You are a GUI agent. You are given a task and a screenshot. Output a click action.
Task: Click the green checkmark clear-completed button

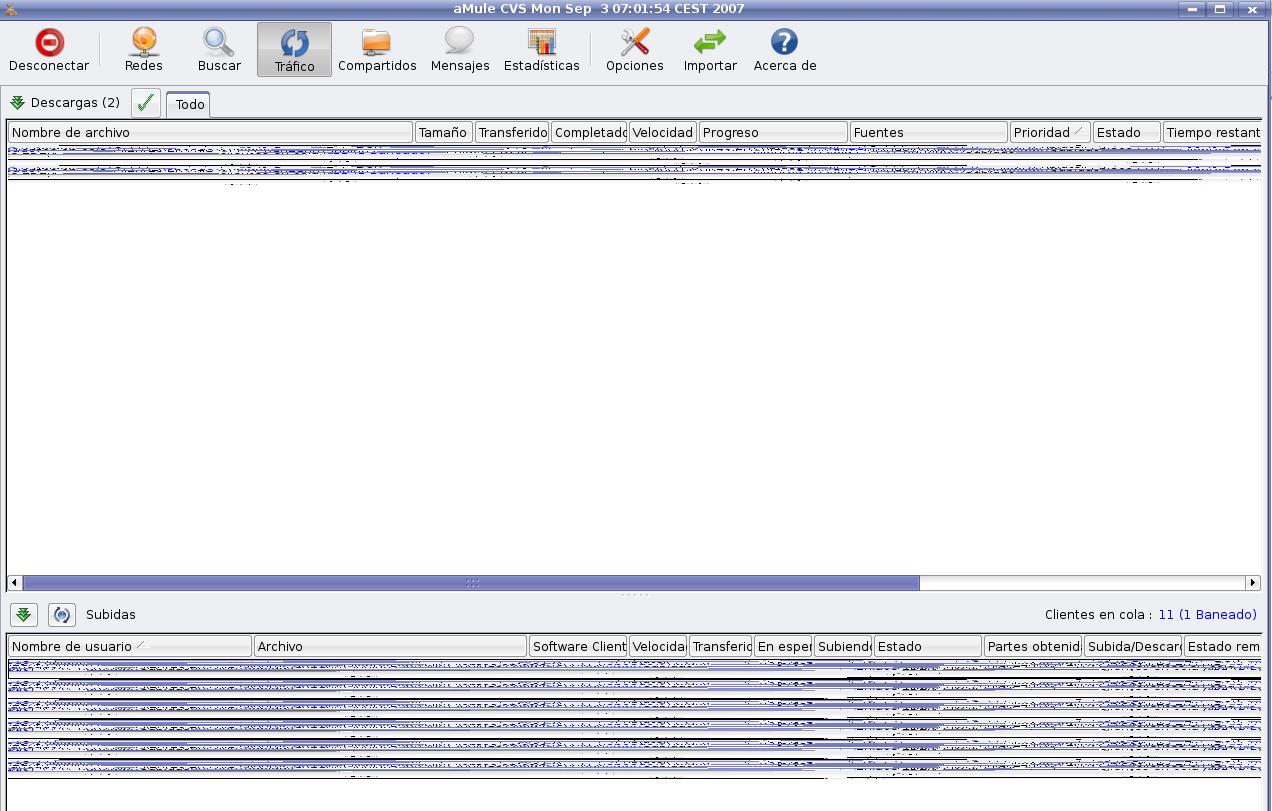(x=146, y=103)
